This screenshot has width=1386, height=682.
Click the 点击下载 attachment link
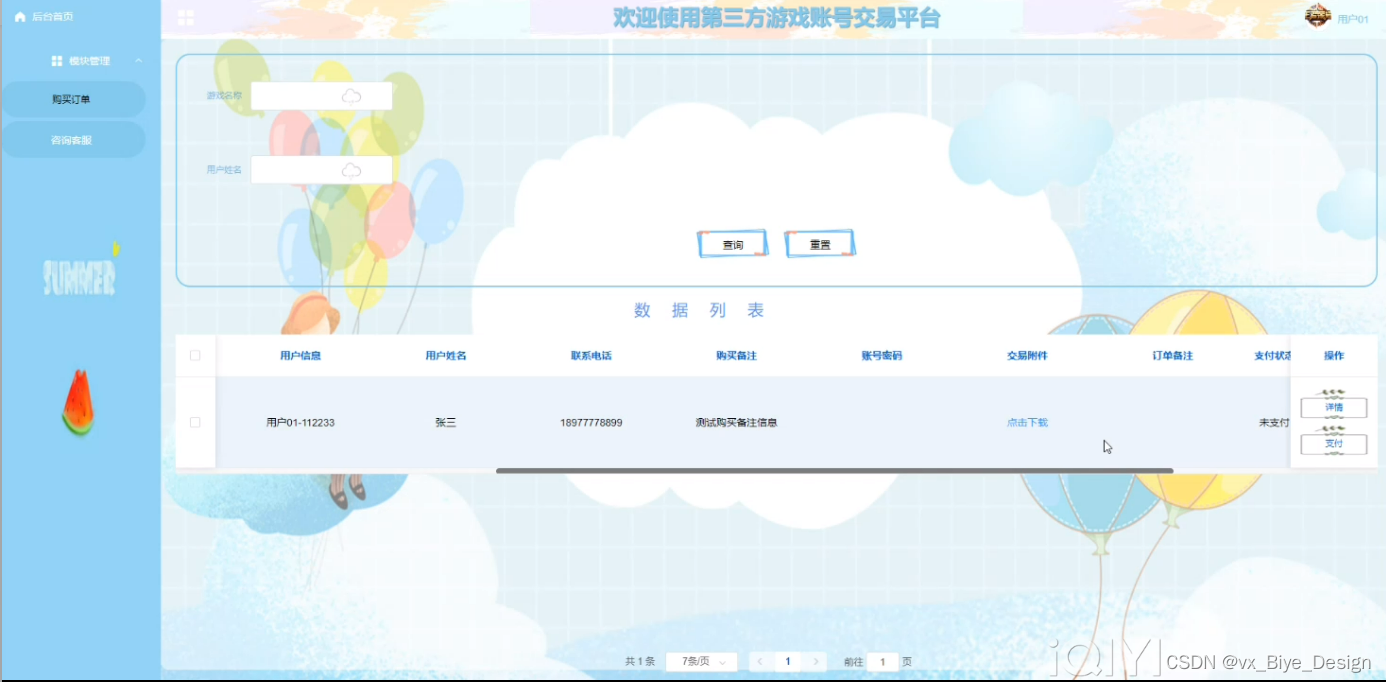pos(1027,423)
